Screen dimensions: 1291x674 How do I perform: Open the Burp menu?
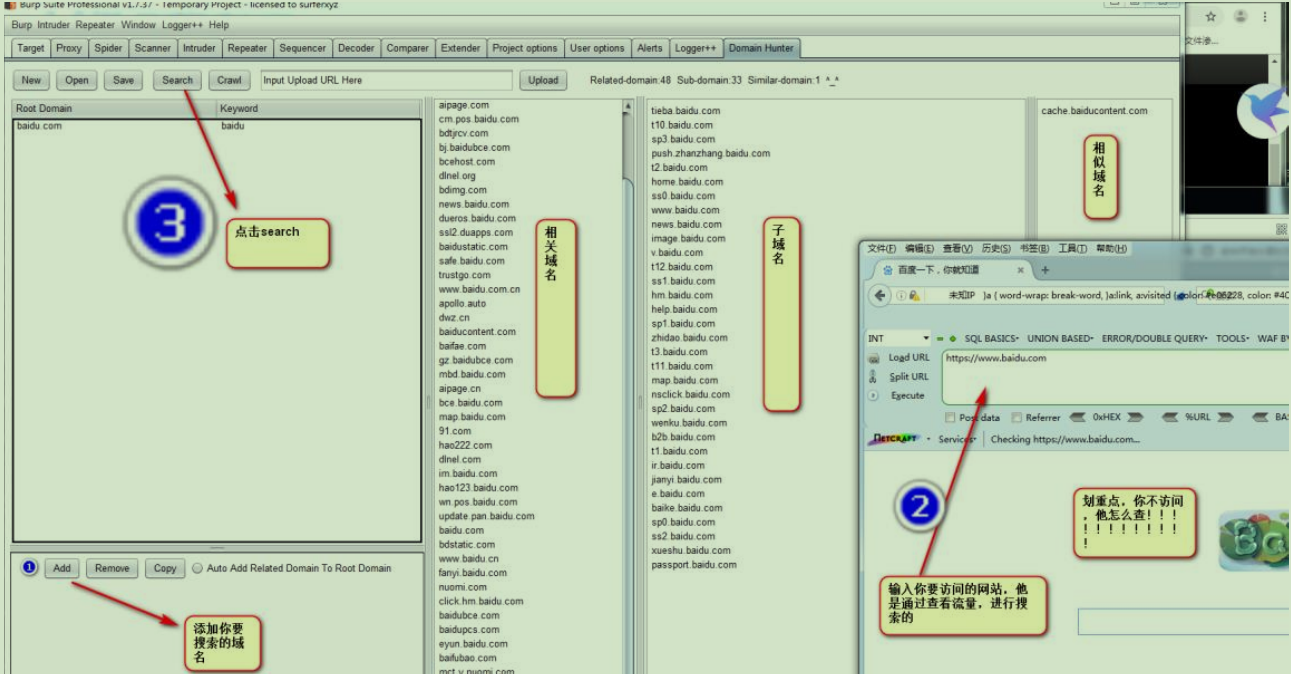coord(21,24)
